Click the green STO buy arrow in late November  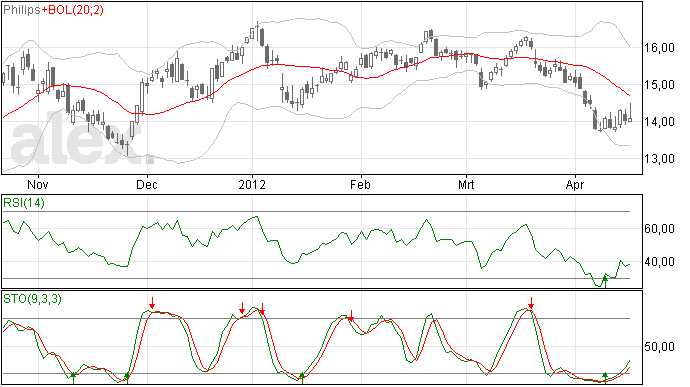pyautogui.click(x=127, y=378)
